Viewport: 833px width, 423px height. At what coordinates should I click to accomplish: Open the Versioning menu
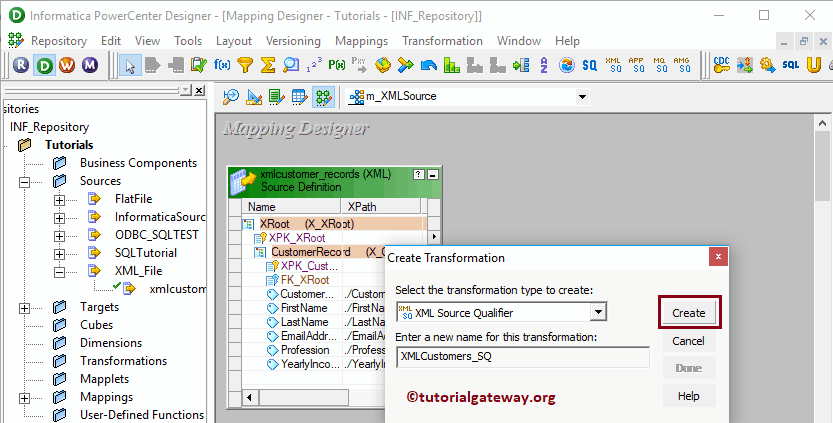point(293,41)
